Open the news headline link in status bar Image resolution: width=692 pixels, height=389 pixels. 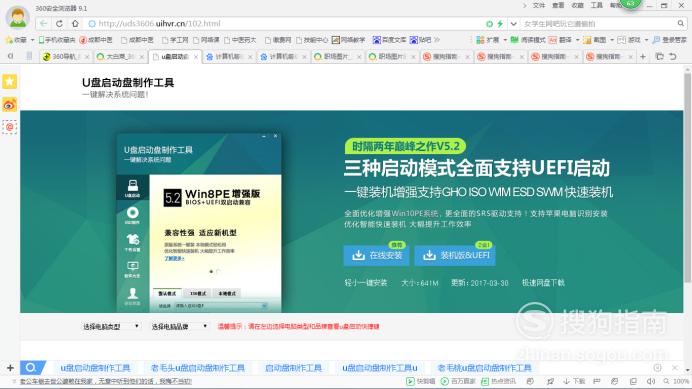(x=106, y=381)
